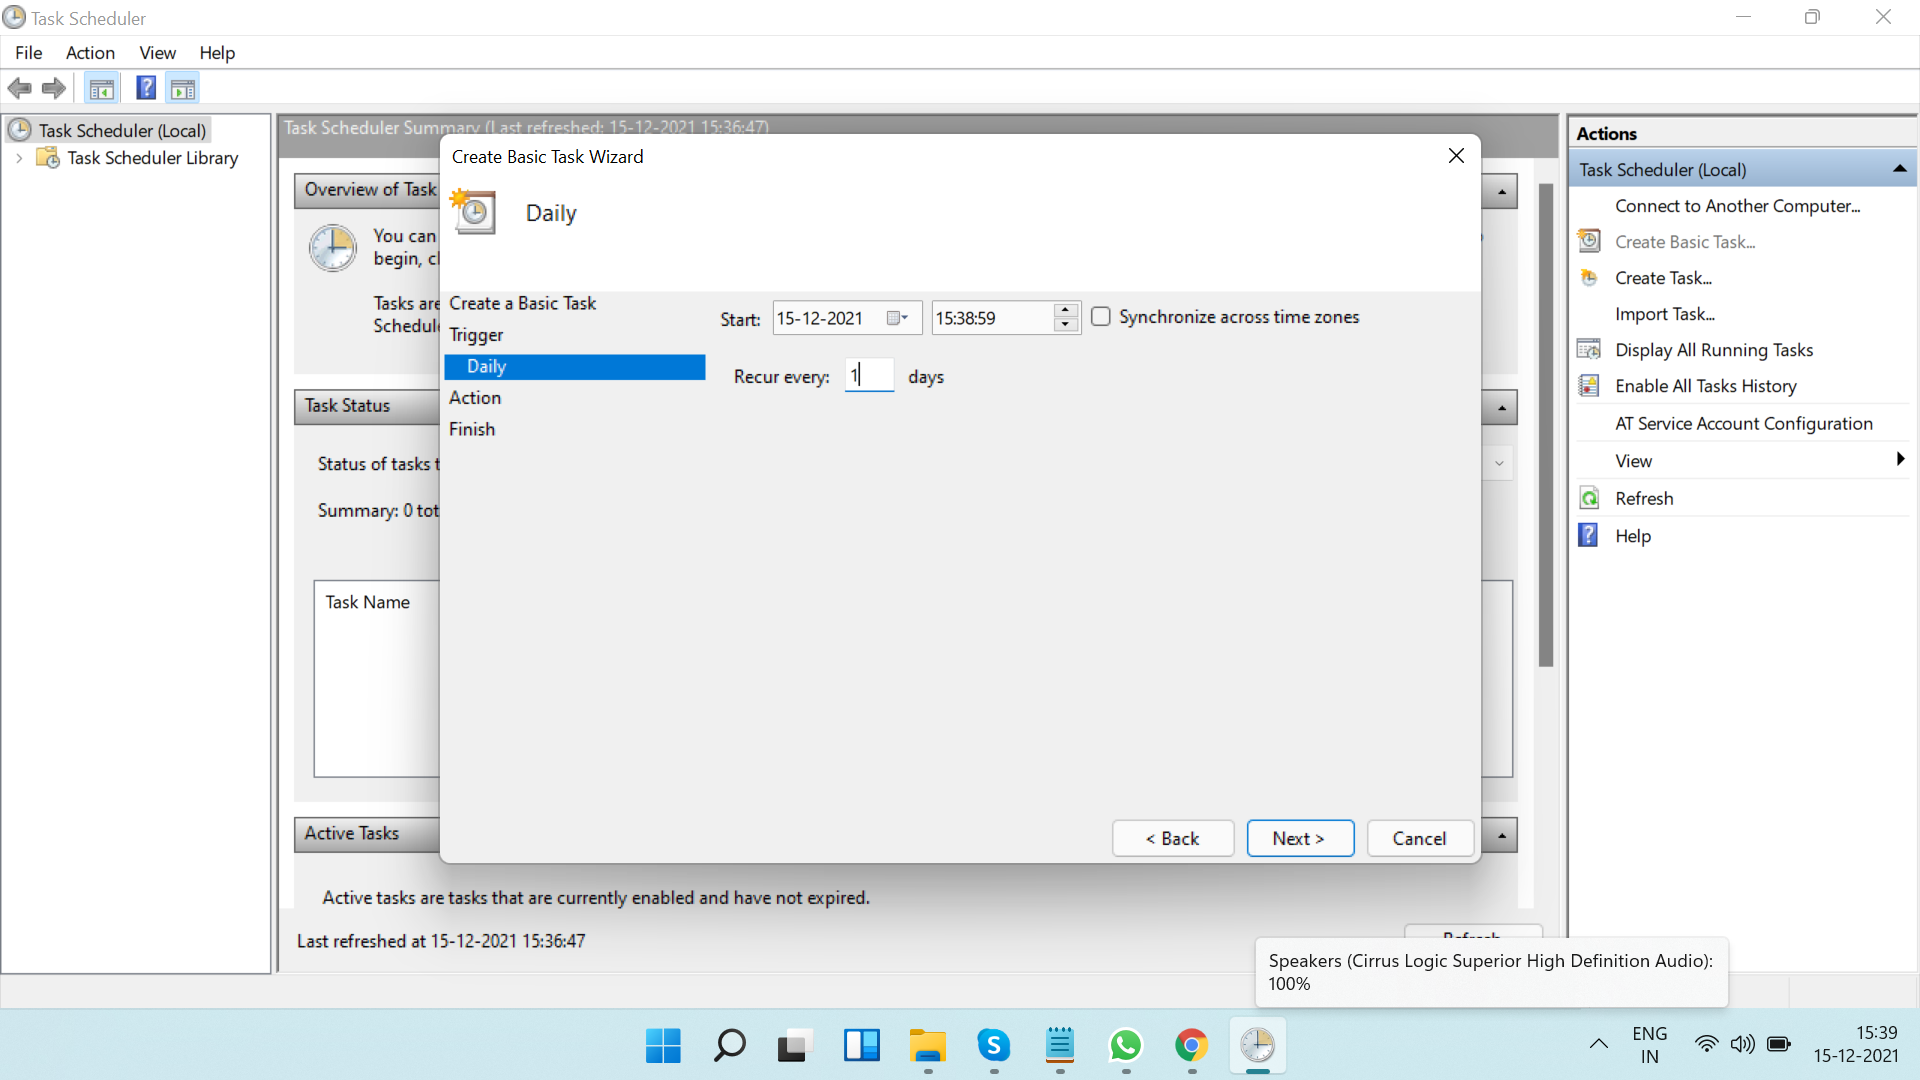Open the start date calendar dropdown

click(897, 318)
